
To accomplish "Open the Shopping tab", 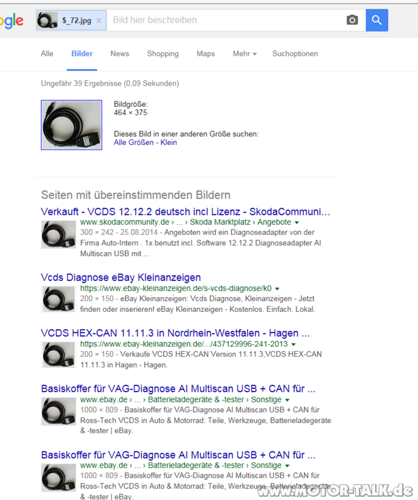I will pyautogui.click(x=163, y=54).
